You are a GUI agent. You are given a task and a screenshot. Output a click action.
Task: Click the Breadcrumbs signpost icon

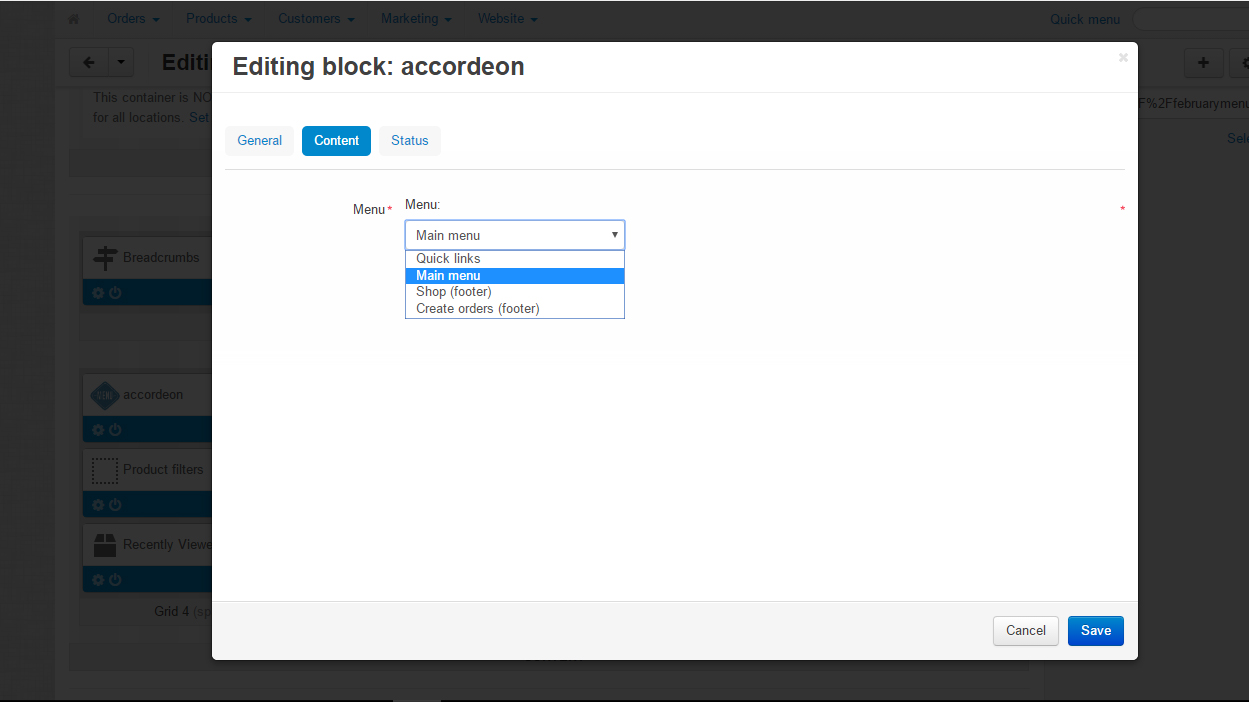pyautogui.click(x=105, y=258)
